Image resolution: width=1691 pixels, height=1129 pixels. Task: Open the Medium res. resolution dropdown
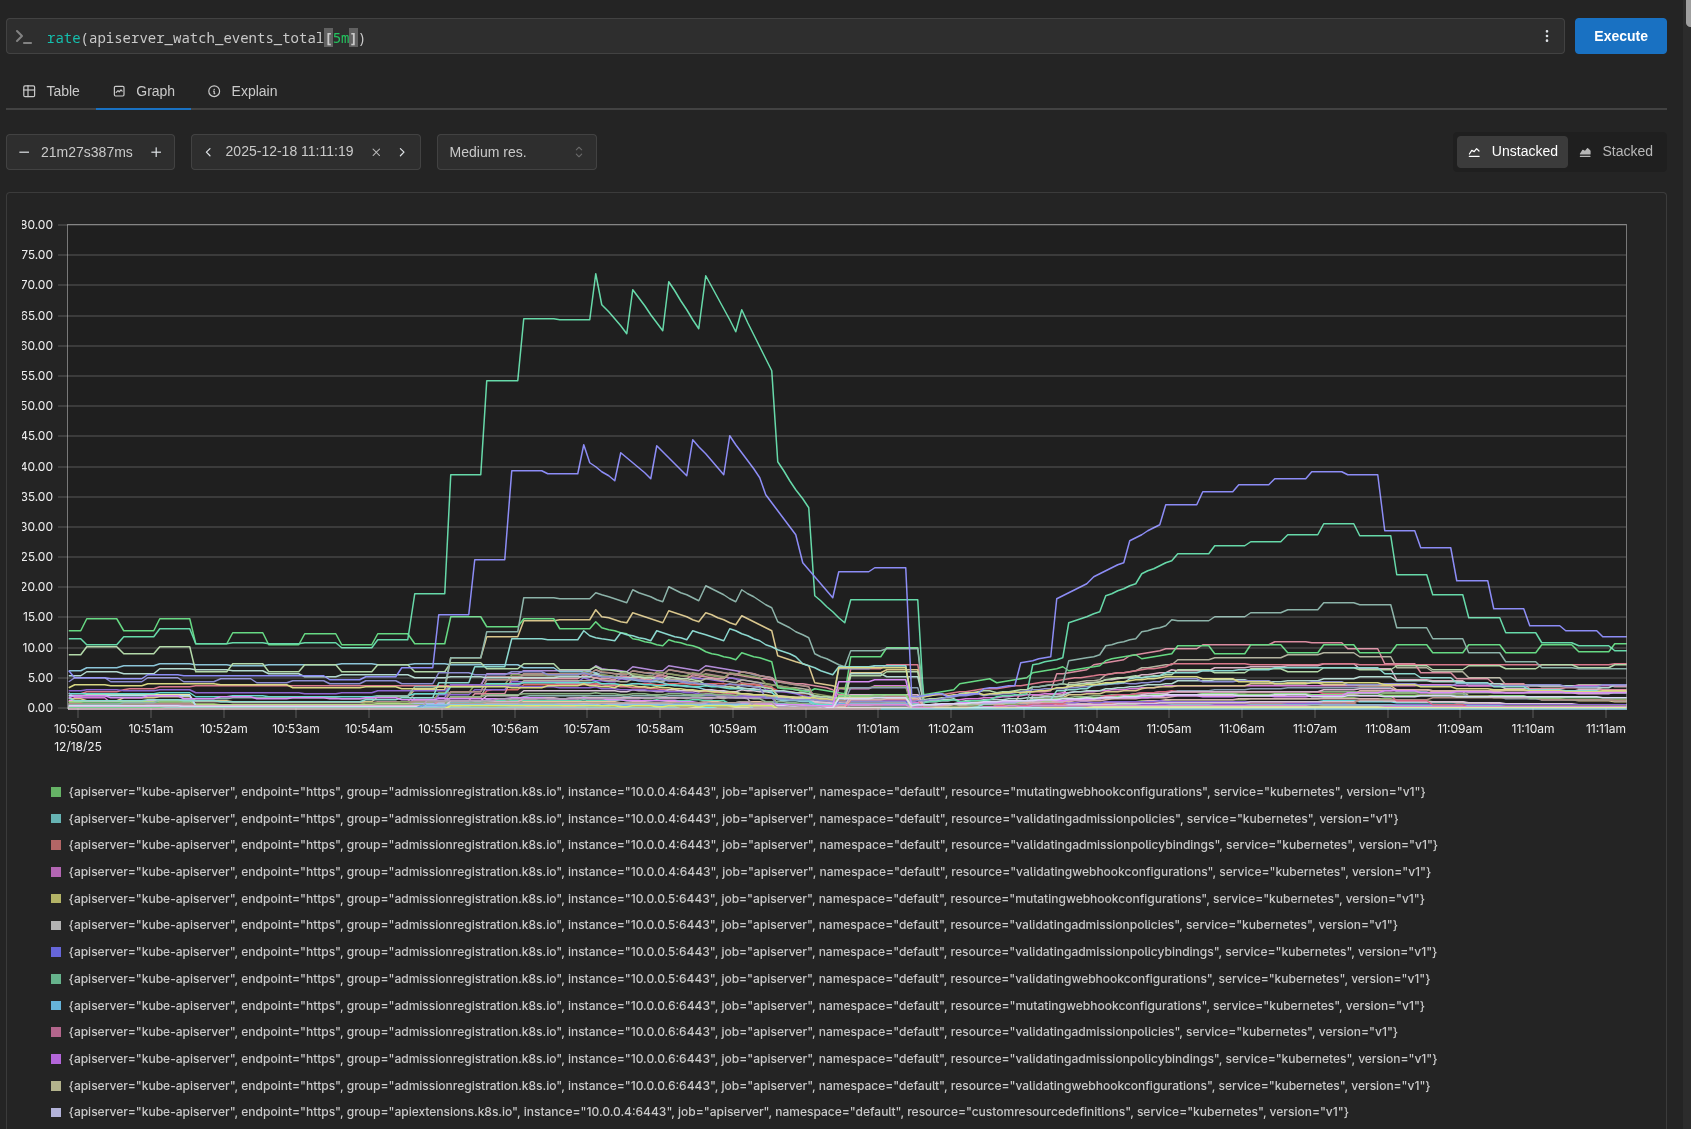click(516, 152)
